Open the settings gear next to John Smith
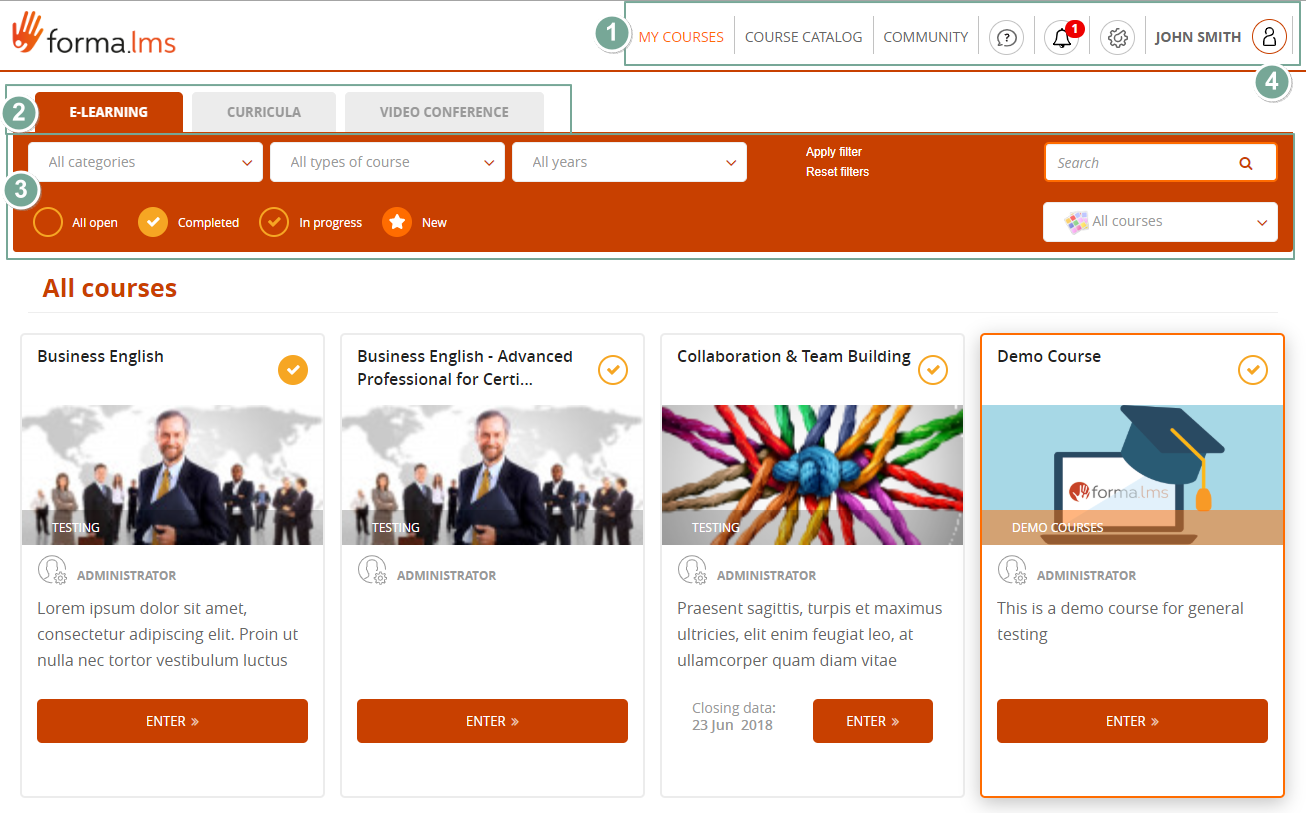Screen dimensions: 1306x813 point(1117,37)
